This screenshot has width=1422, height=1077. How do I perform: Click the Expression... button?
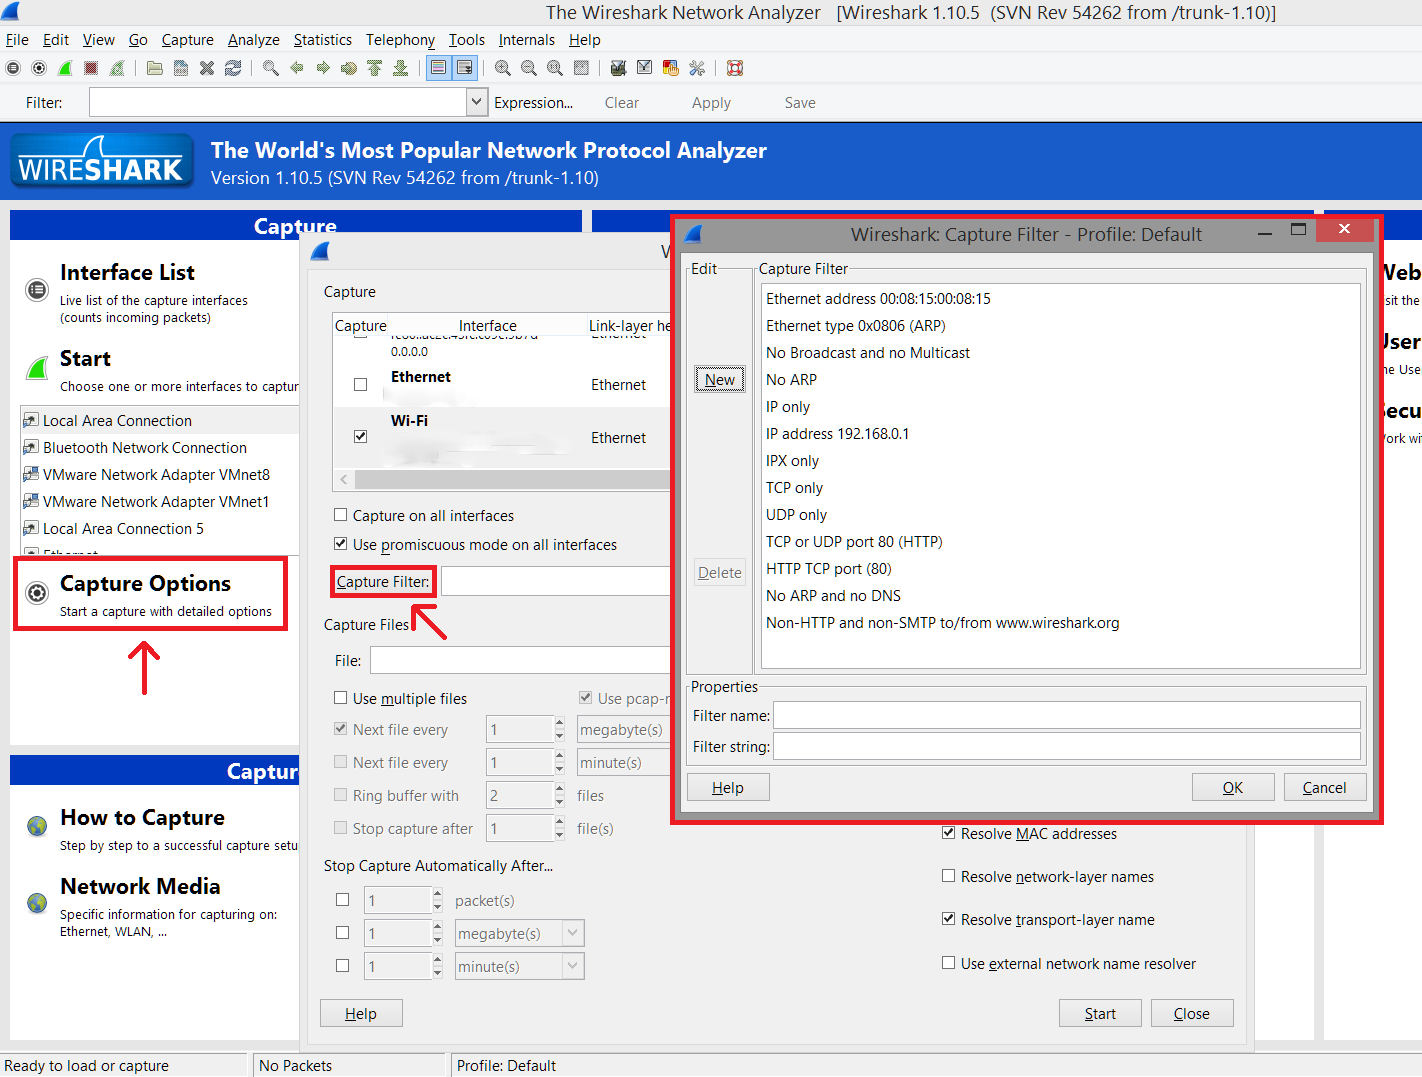[x=534, y=102]
